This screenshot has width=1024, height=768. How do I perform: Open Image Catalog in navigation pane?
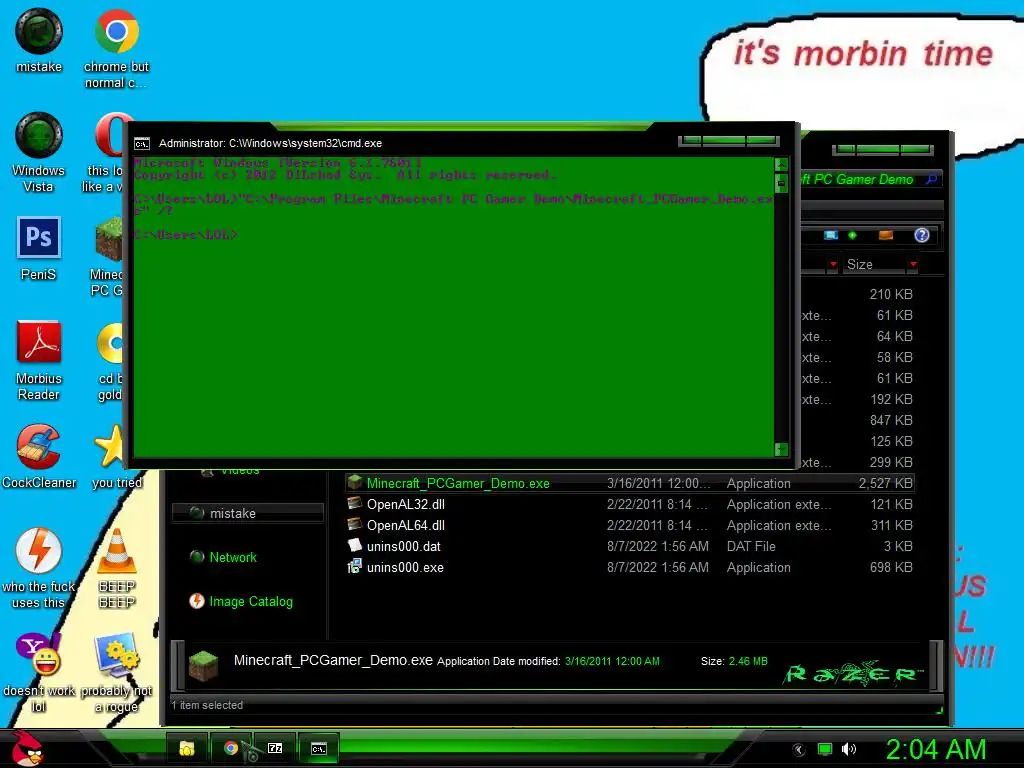[241, 601]
